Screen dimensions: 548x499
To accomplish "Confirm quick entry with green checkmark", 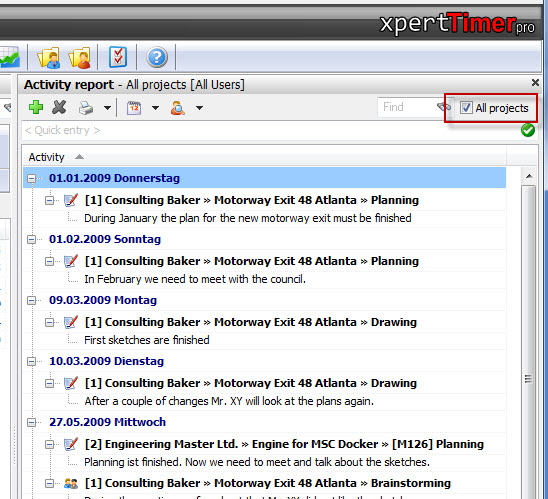I will point(528,130).
